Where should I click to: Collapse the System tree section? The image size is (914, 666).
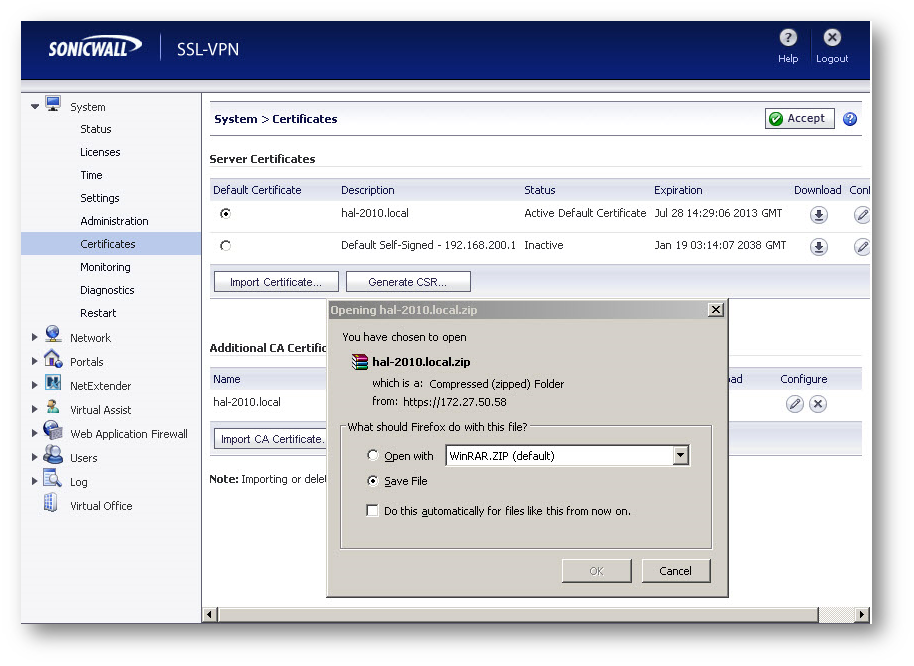(35, 106)
